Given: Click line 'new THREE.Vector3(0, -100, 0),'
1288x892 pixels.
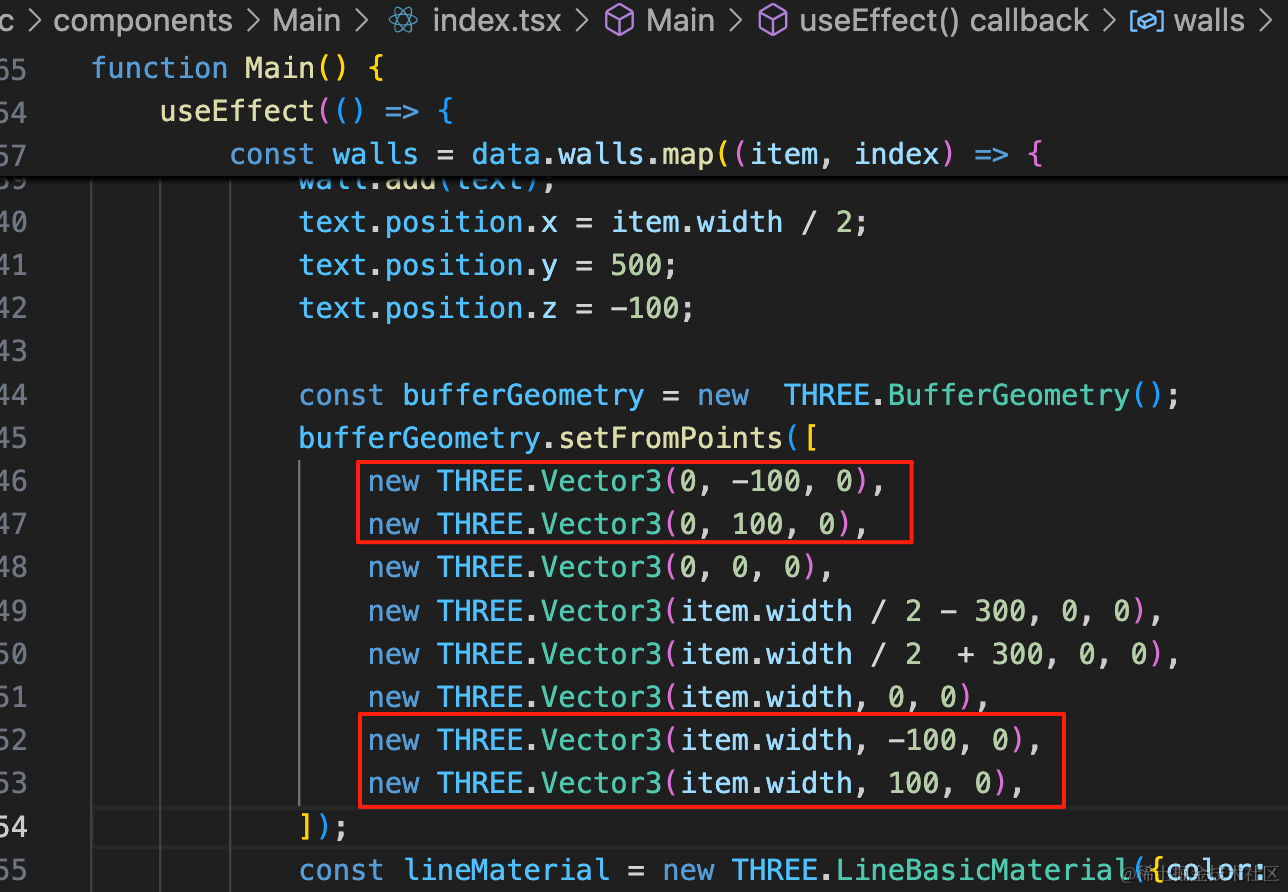Looking at the screenshot, I should (x=627, y=481).
